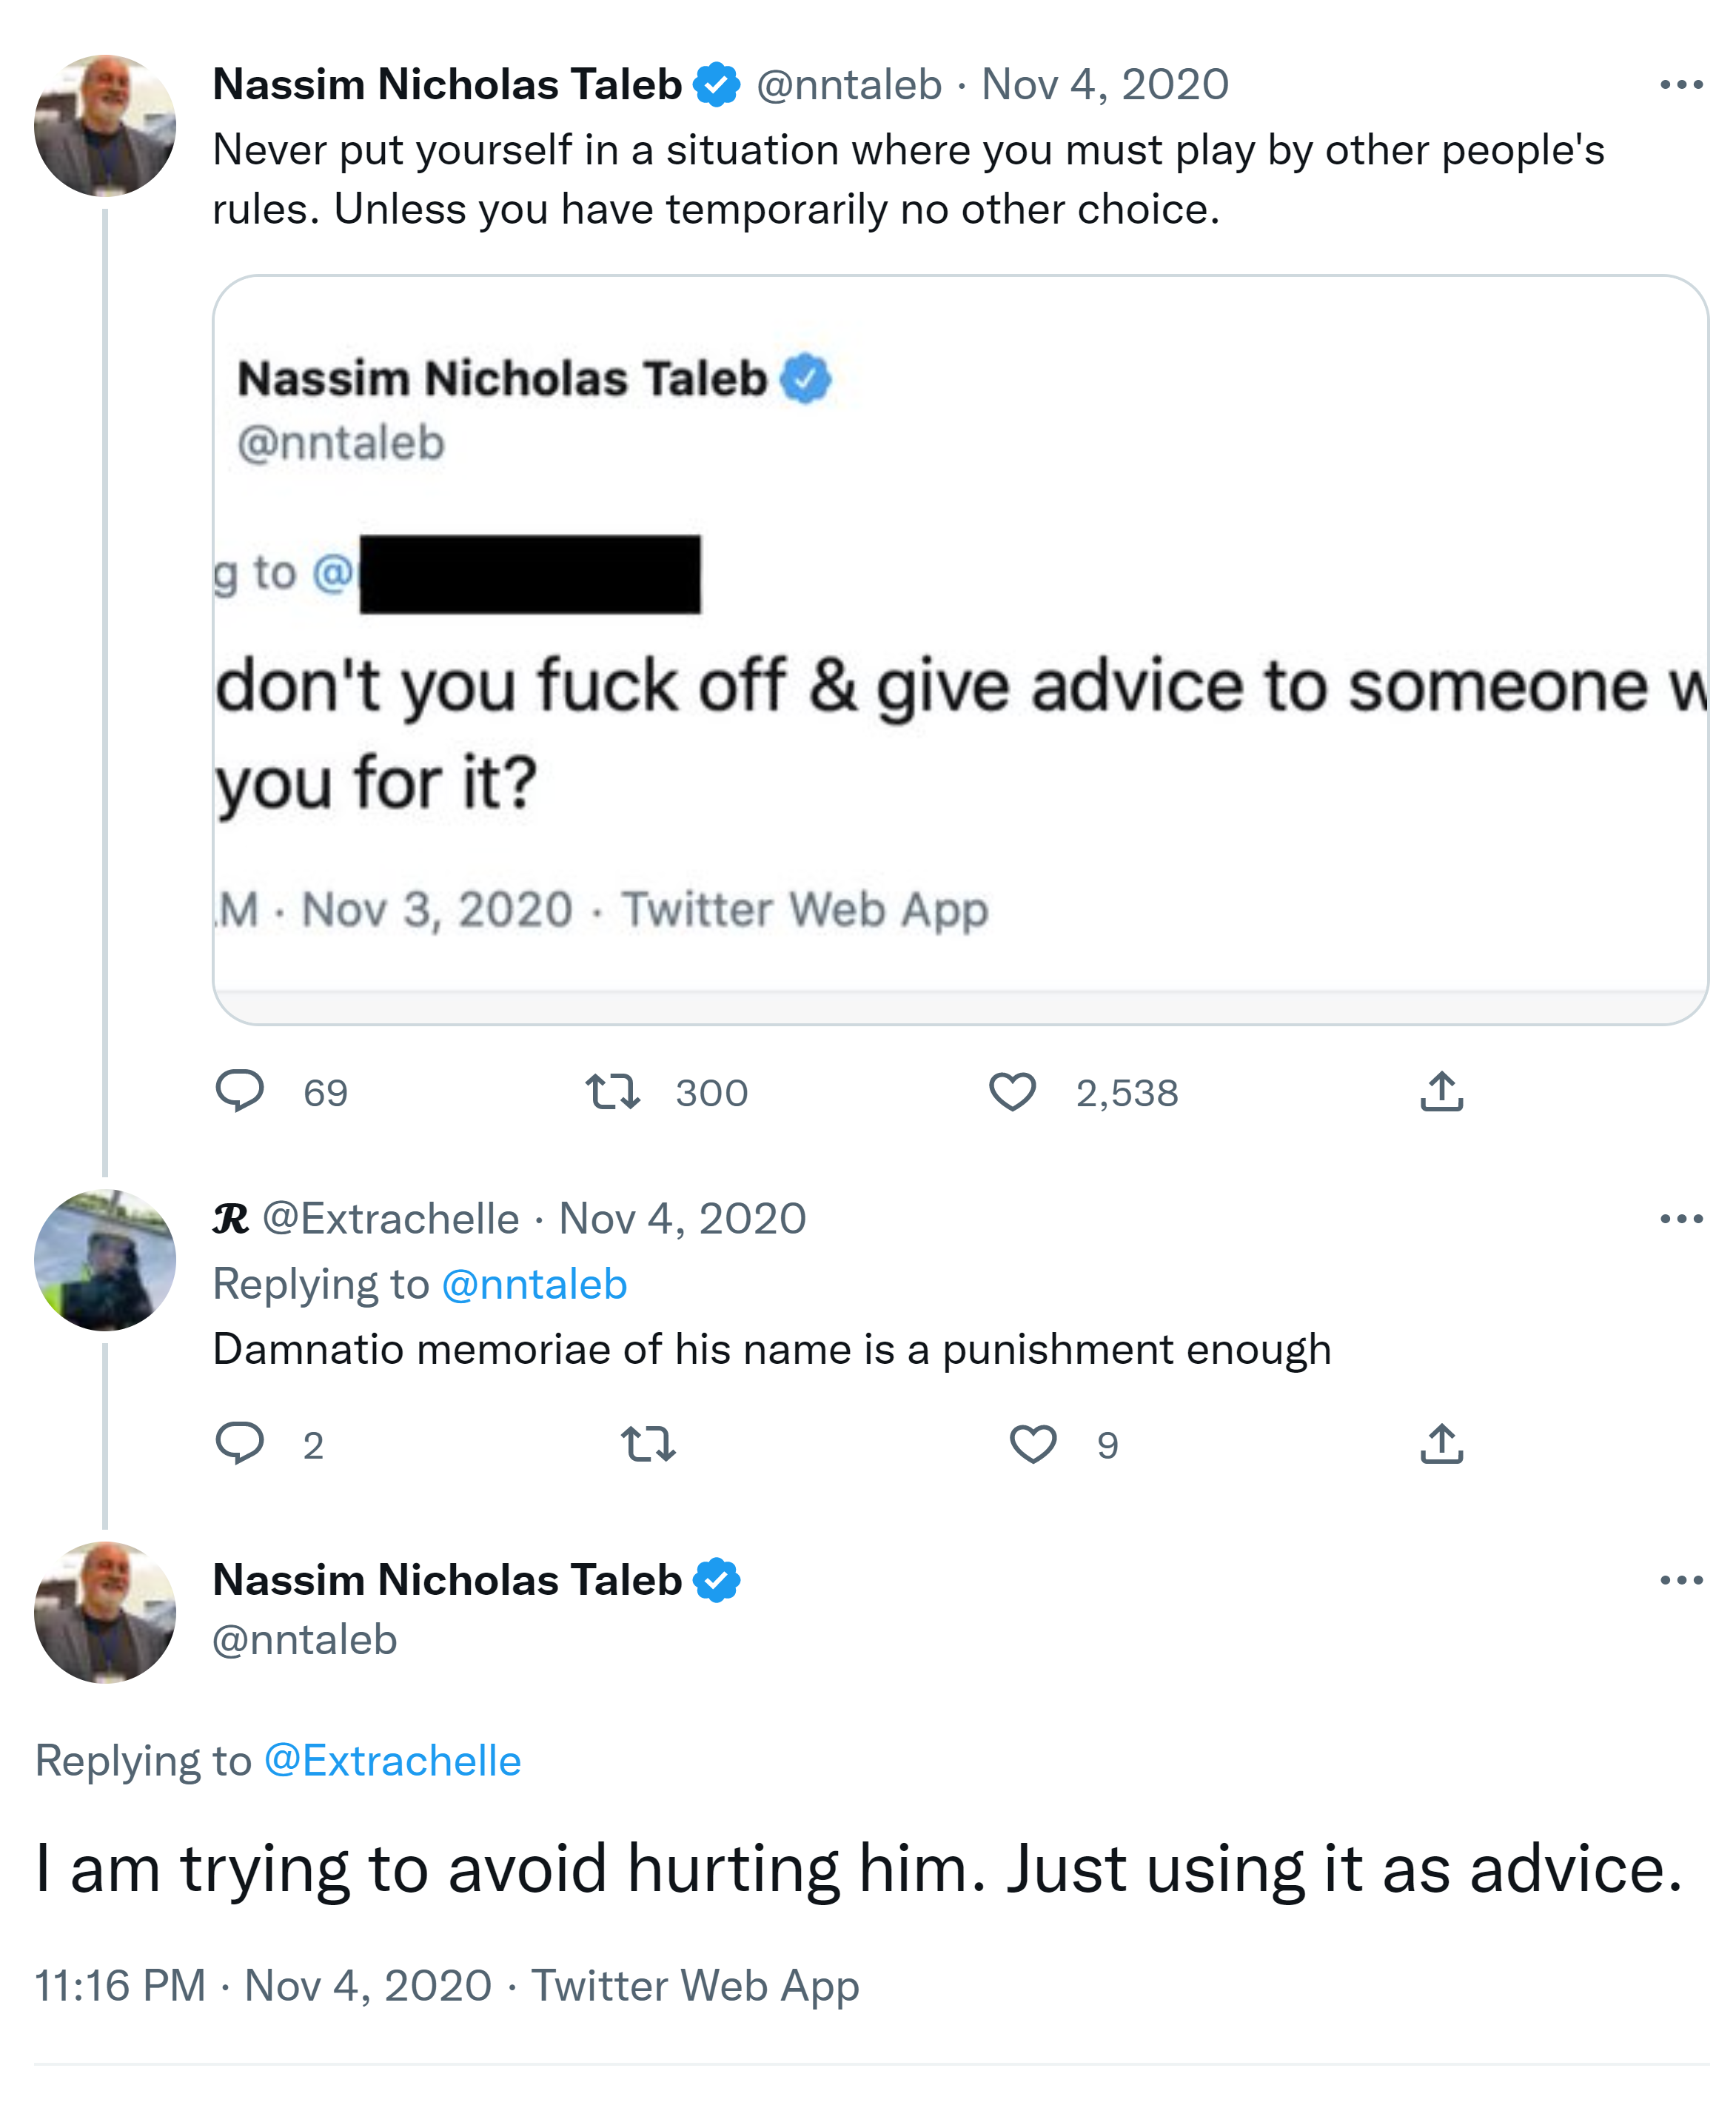View Taleb's profile picture on the top tweet
The image size is (1736, 2108).
tap(105, 126)
